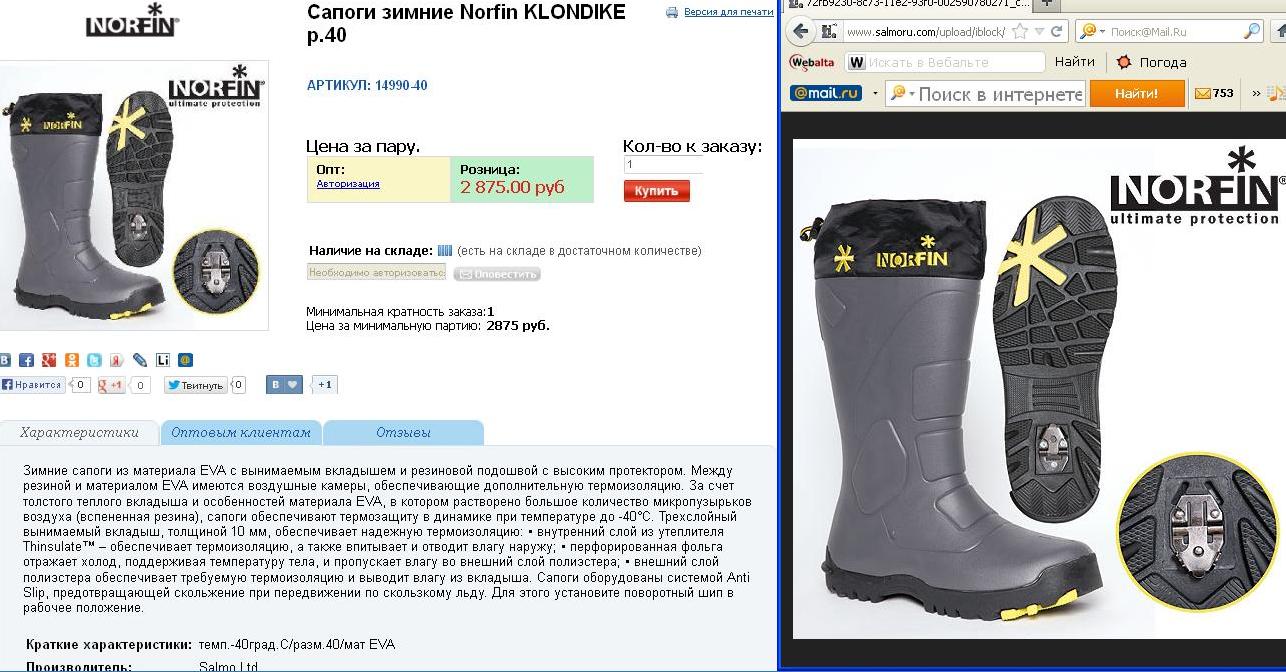This screenshot has width=1286, height=672.
Task: Click the LiveInternet Li share icon
Action: pos(163,360)
